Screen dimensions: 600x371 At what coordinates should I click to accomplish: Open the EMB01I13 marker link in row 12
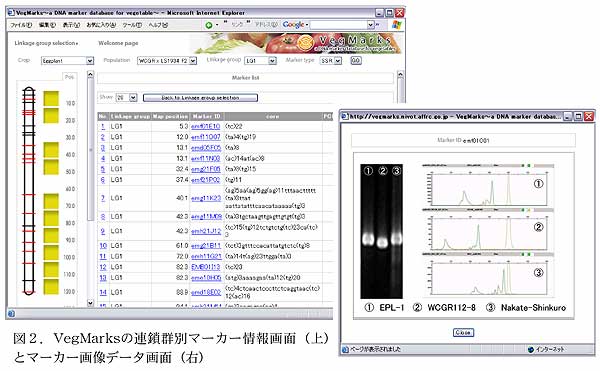pyautogui.click(x=205, y=267)
